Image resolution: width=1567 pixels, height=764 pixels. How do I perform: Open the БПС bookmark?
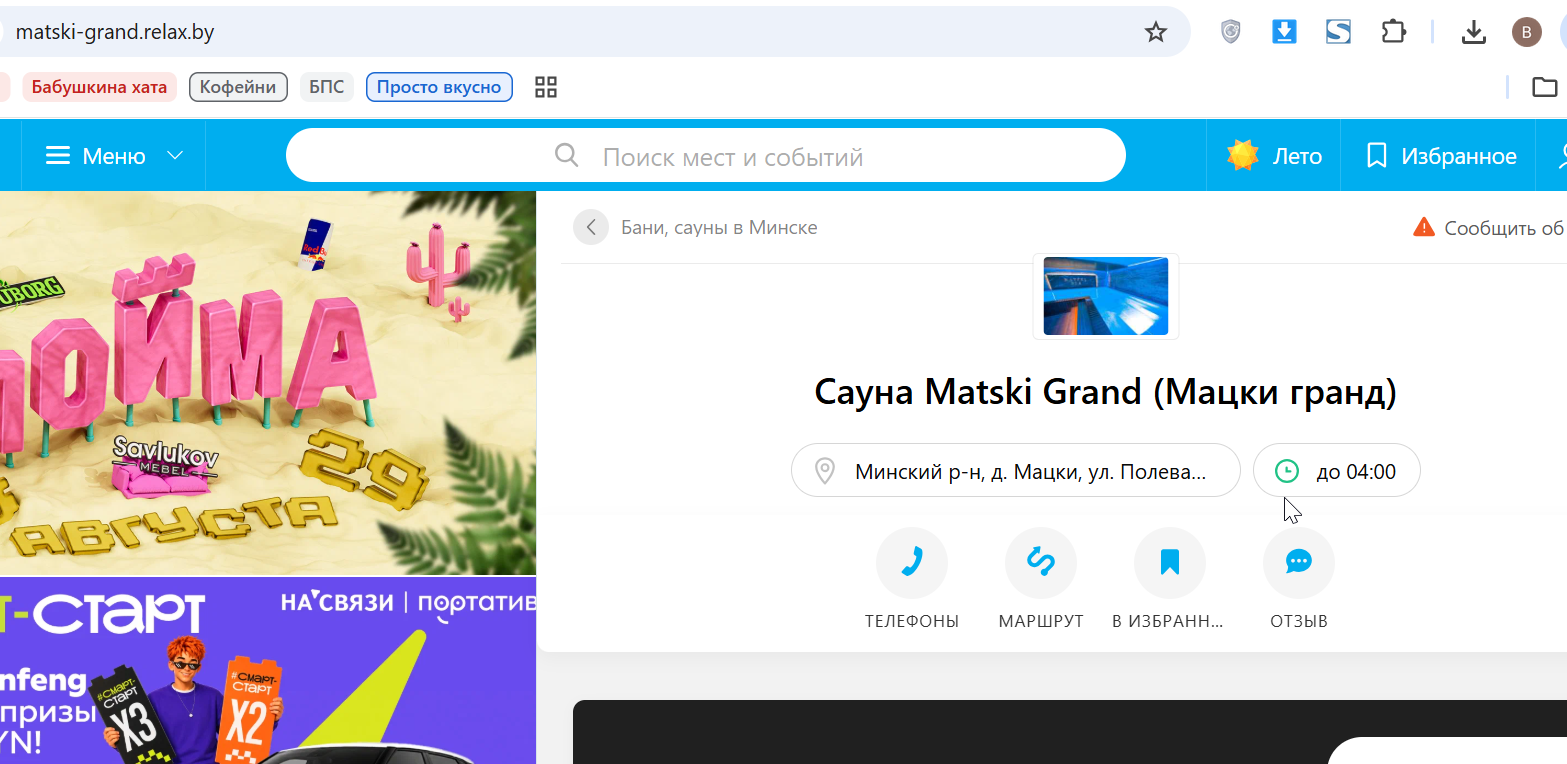pyautogui.click(x=327, y=87)
